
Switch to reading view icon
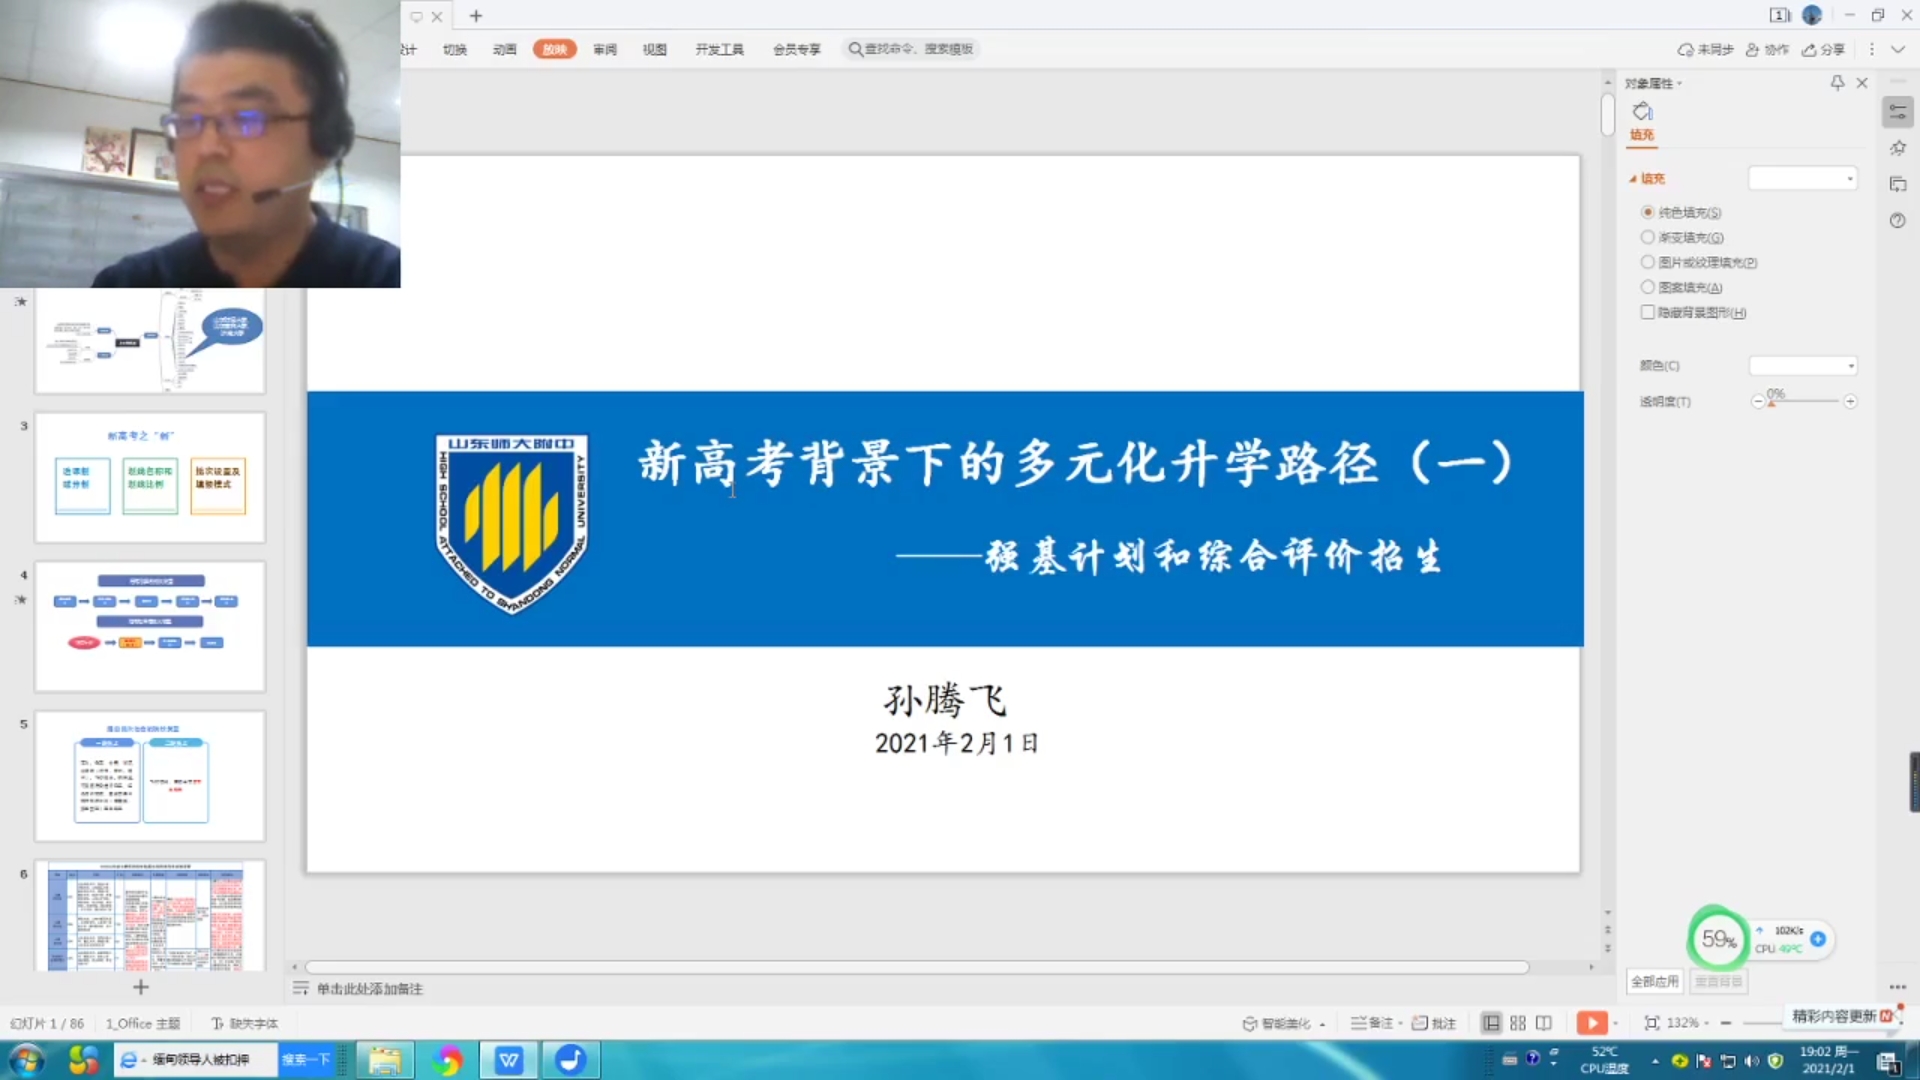pos(1544,1023)
